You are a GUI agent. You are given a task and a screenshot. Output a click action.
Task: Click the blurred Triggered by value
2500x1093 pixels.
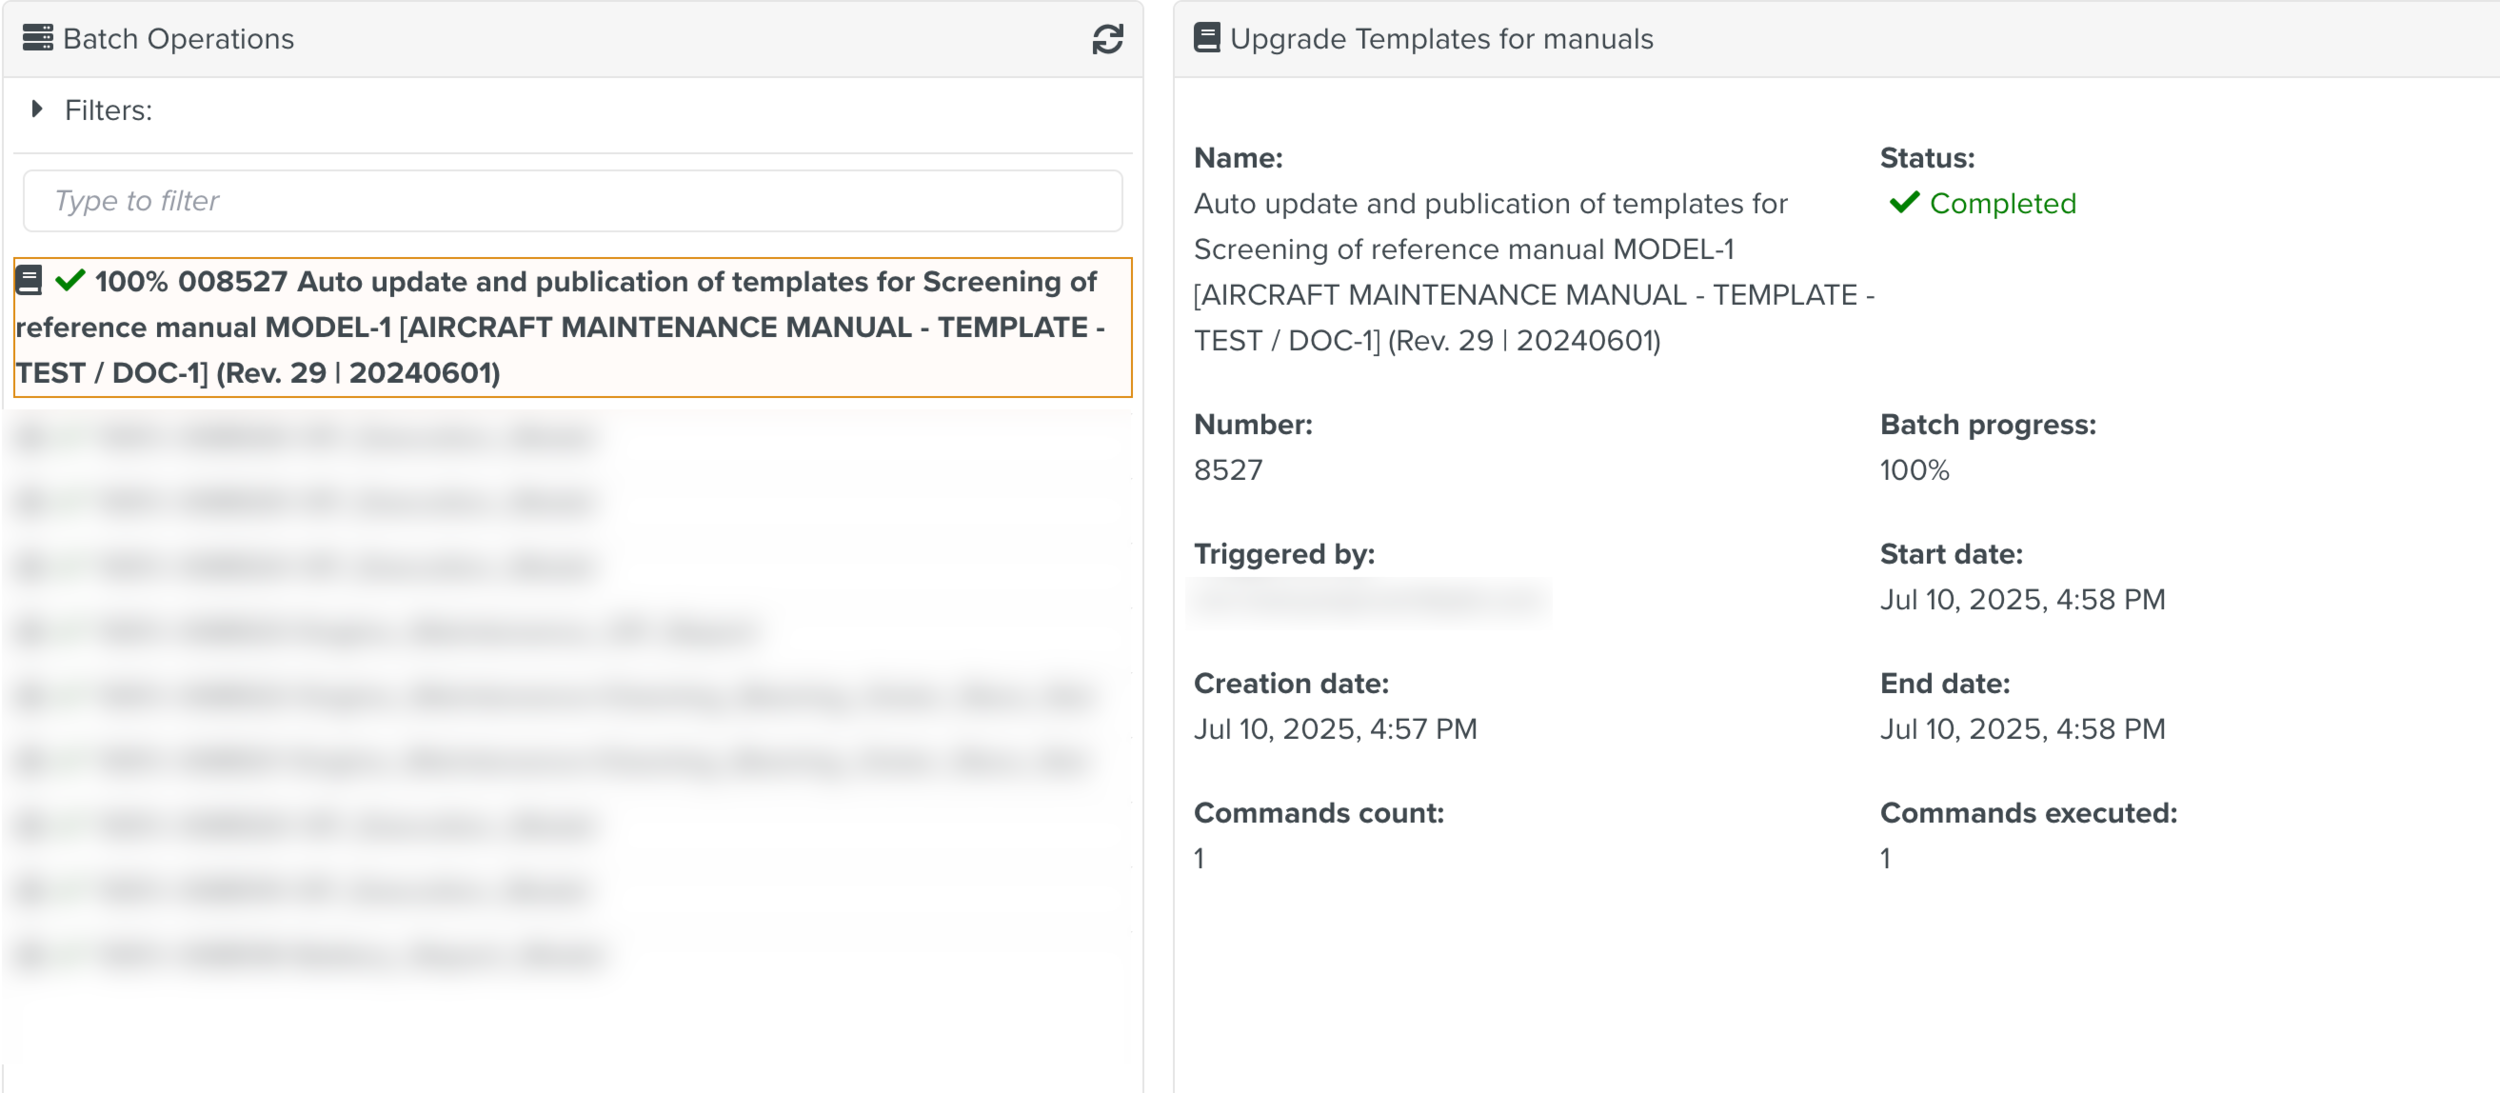1368,600
